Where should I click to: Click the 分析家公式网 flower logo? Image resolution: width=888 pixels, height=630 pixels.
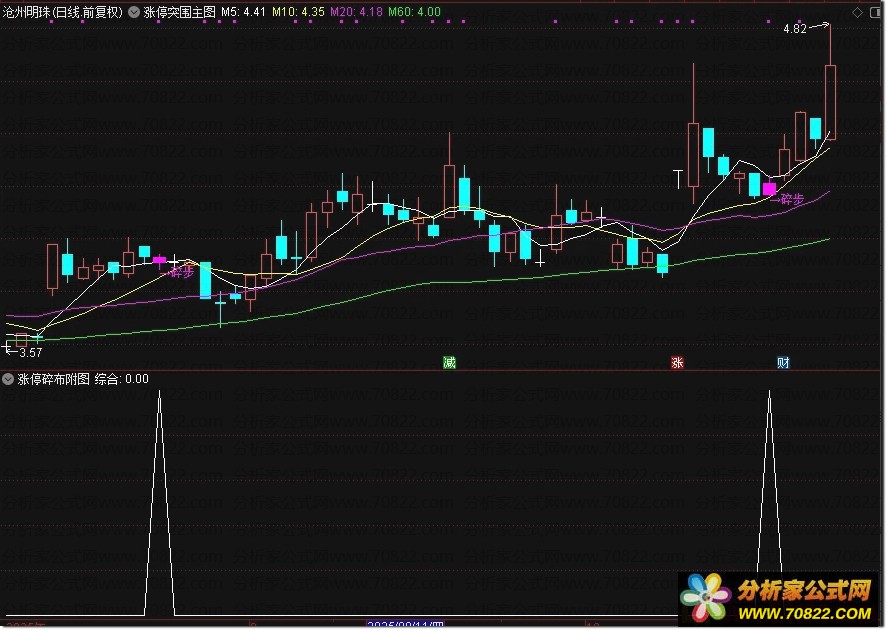[707, 599]
